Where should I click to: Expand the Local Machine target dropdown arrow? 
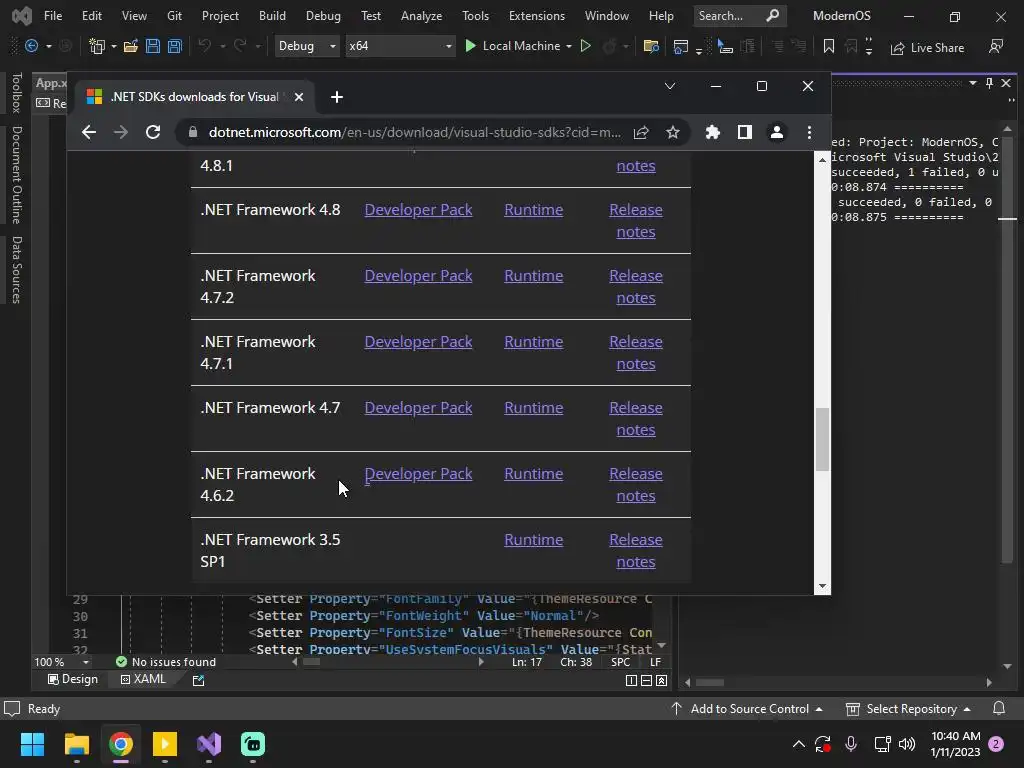569,46
